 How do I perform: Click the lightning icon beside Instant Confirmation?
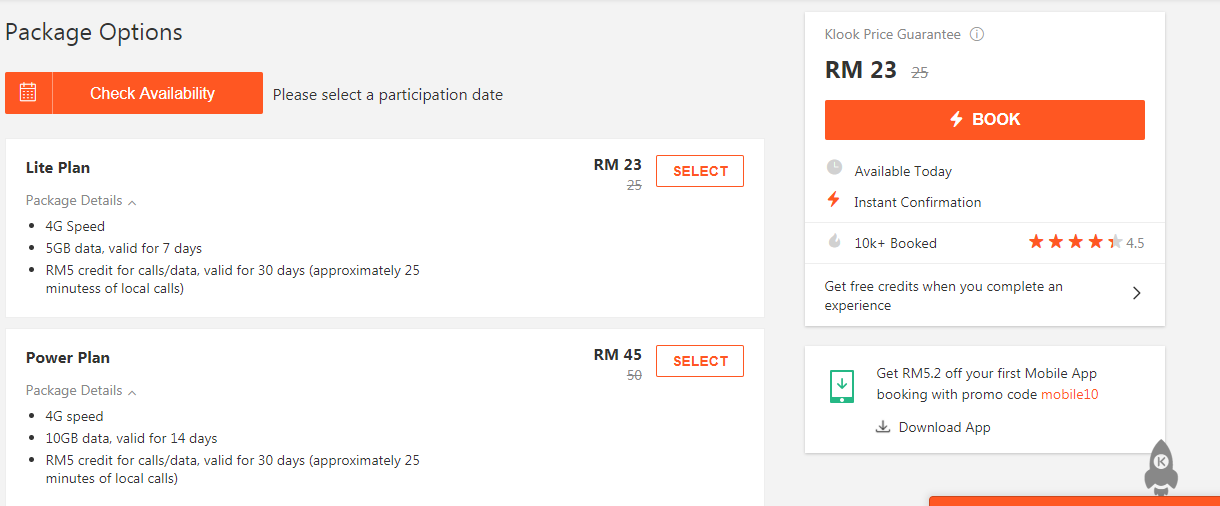coord(834,200)
